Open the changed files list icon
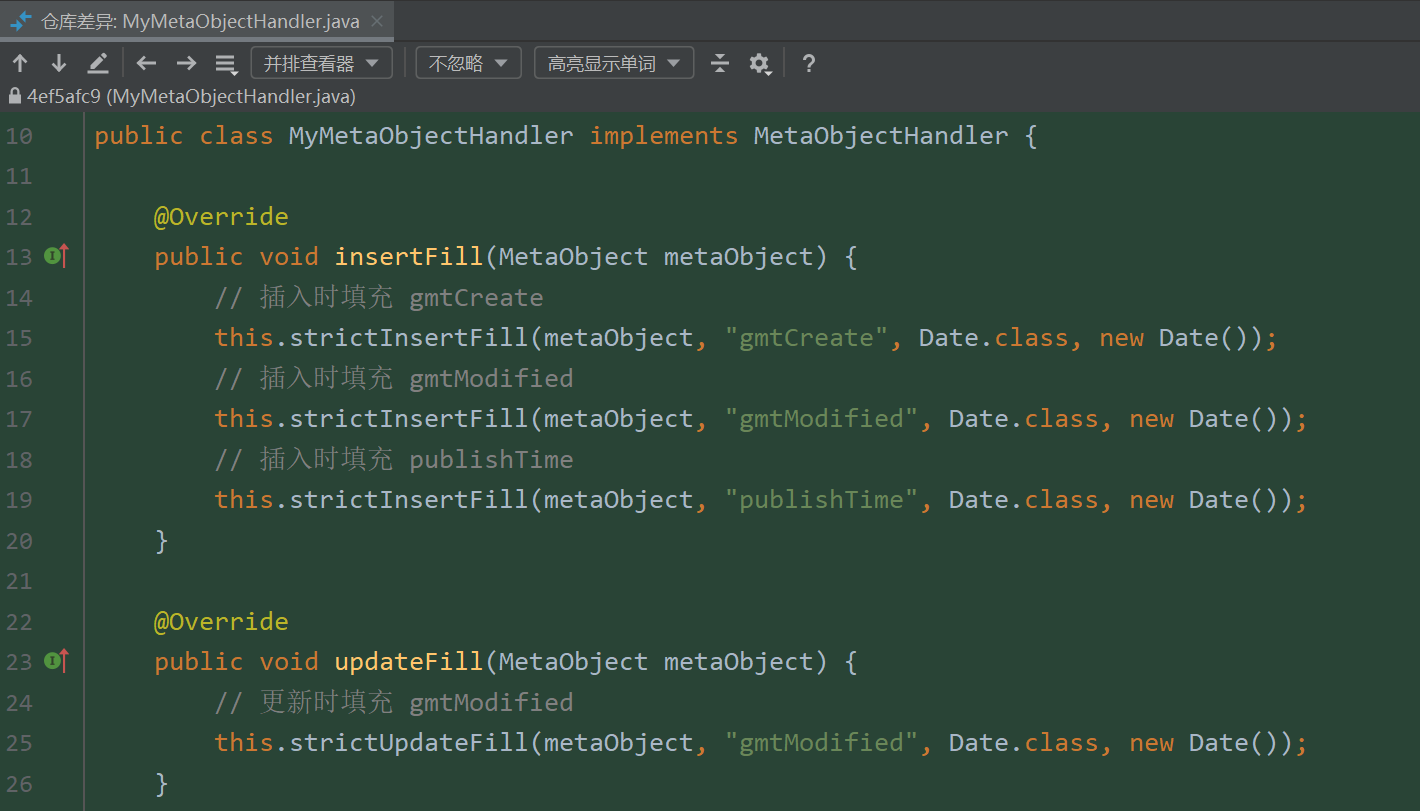 [226, 64]
